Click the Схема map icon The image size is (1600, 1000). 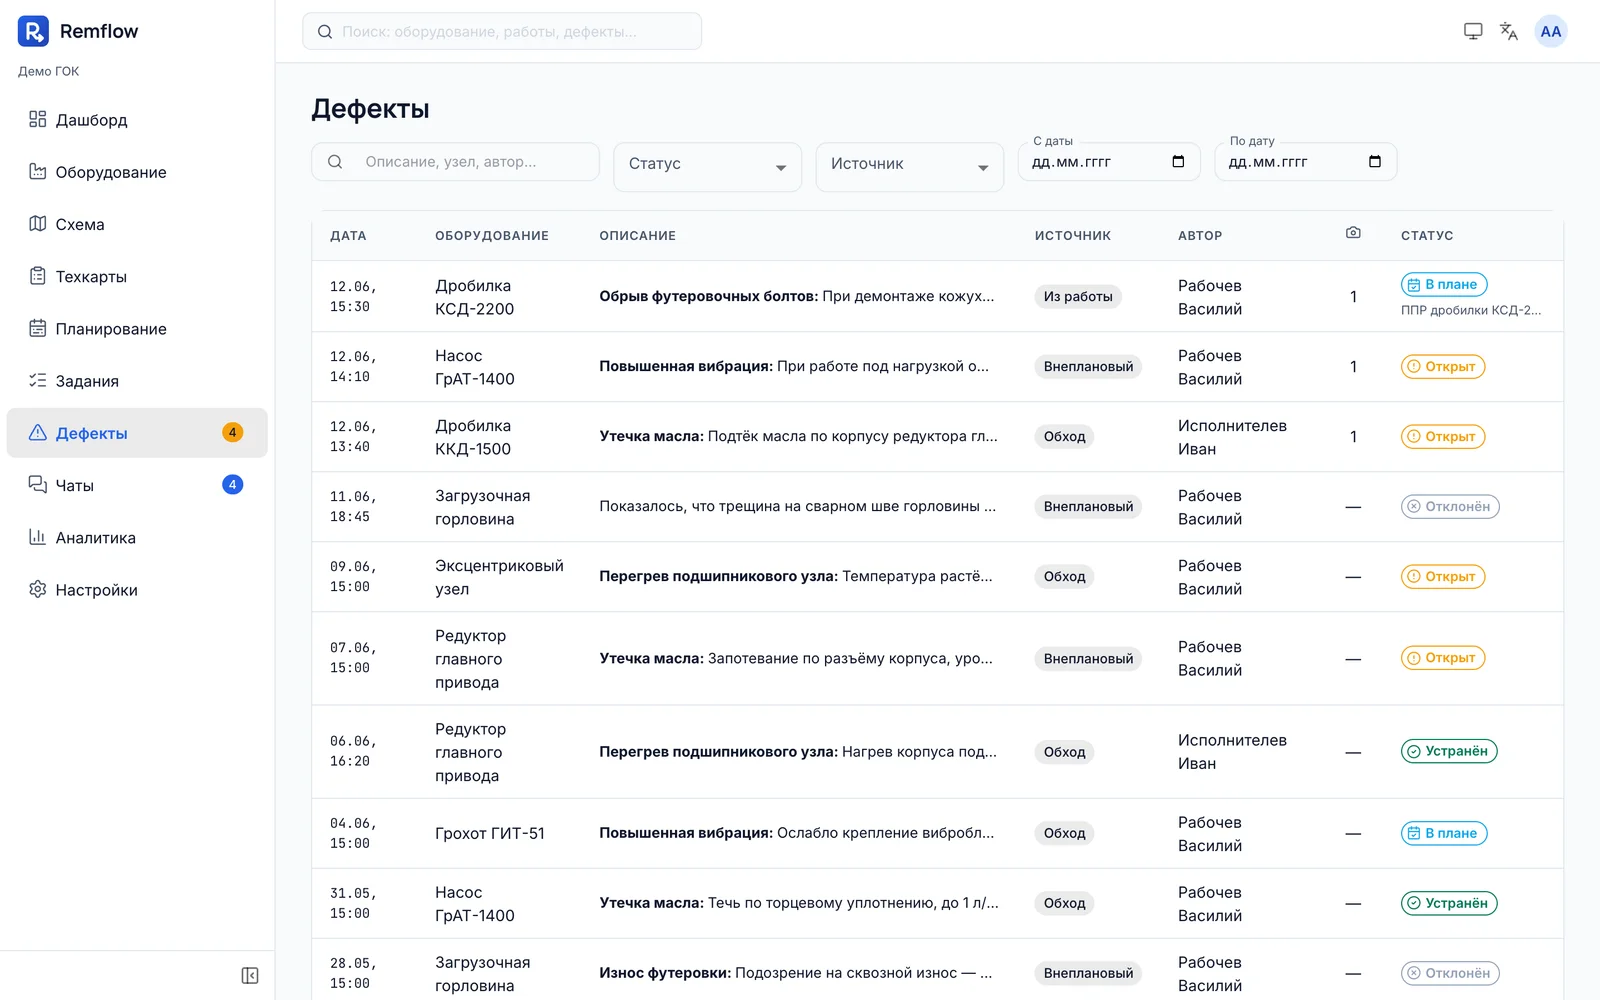point(38,223)
